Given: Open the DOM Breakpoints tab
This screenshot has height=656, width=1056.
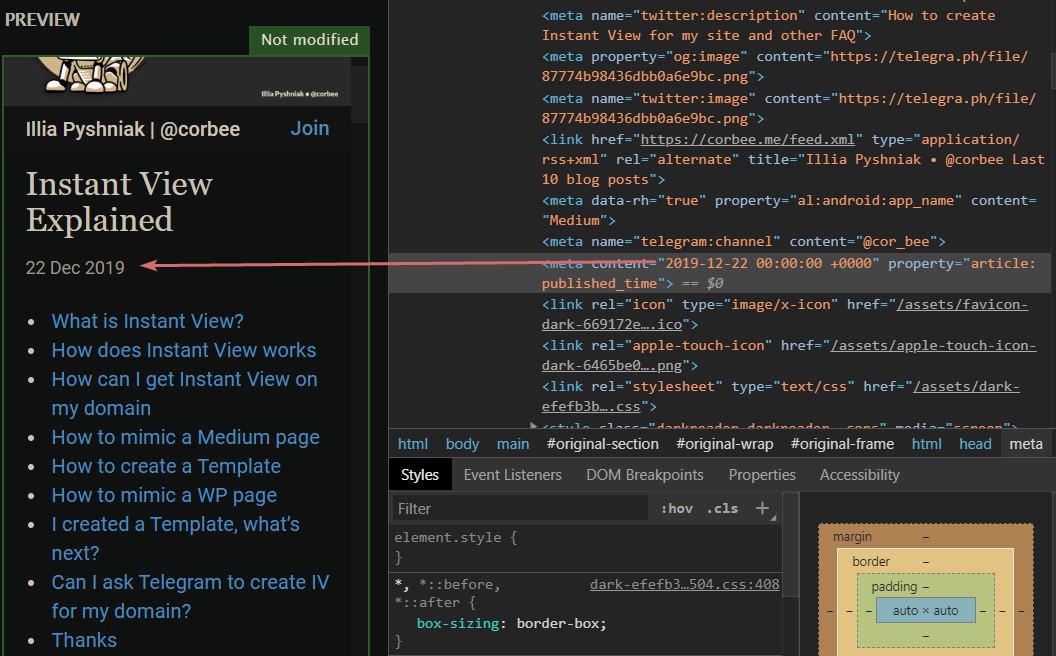Looking at the screenshot, I should click(x=645, y=475).
